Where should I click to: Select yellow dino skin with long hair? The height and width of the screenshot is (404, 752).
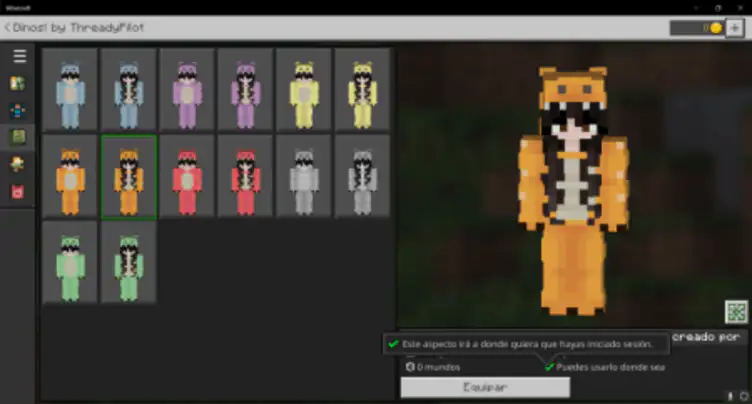click(x=363, y=90)
